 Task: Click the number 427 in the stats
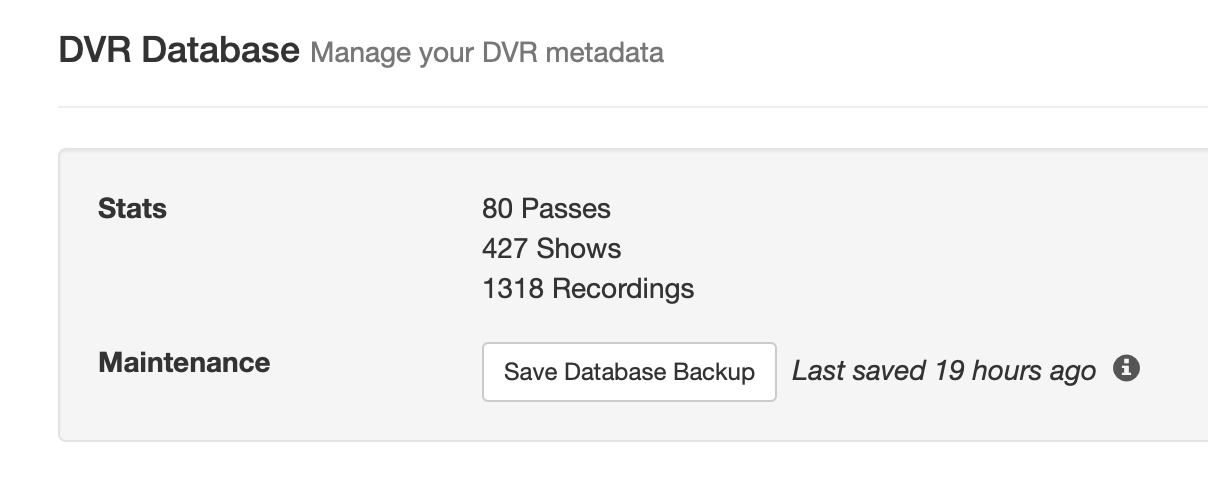tap(505, 249)
